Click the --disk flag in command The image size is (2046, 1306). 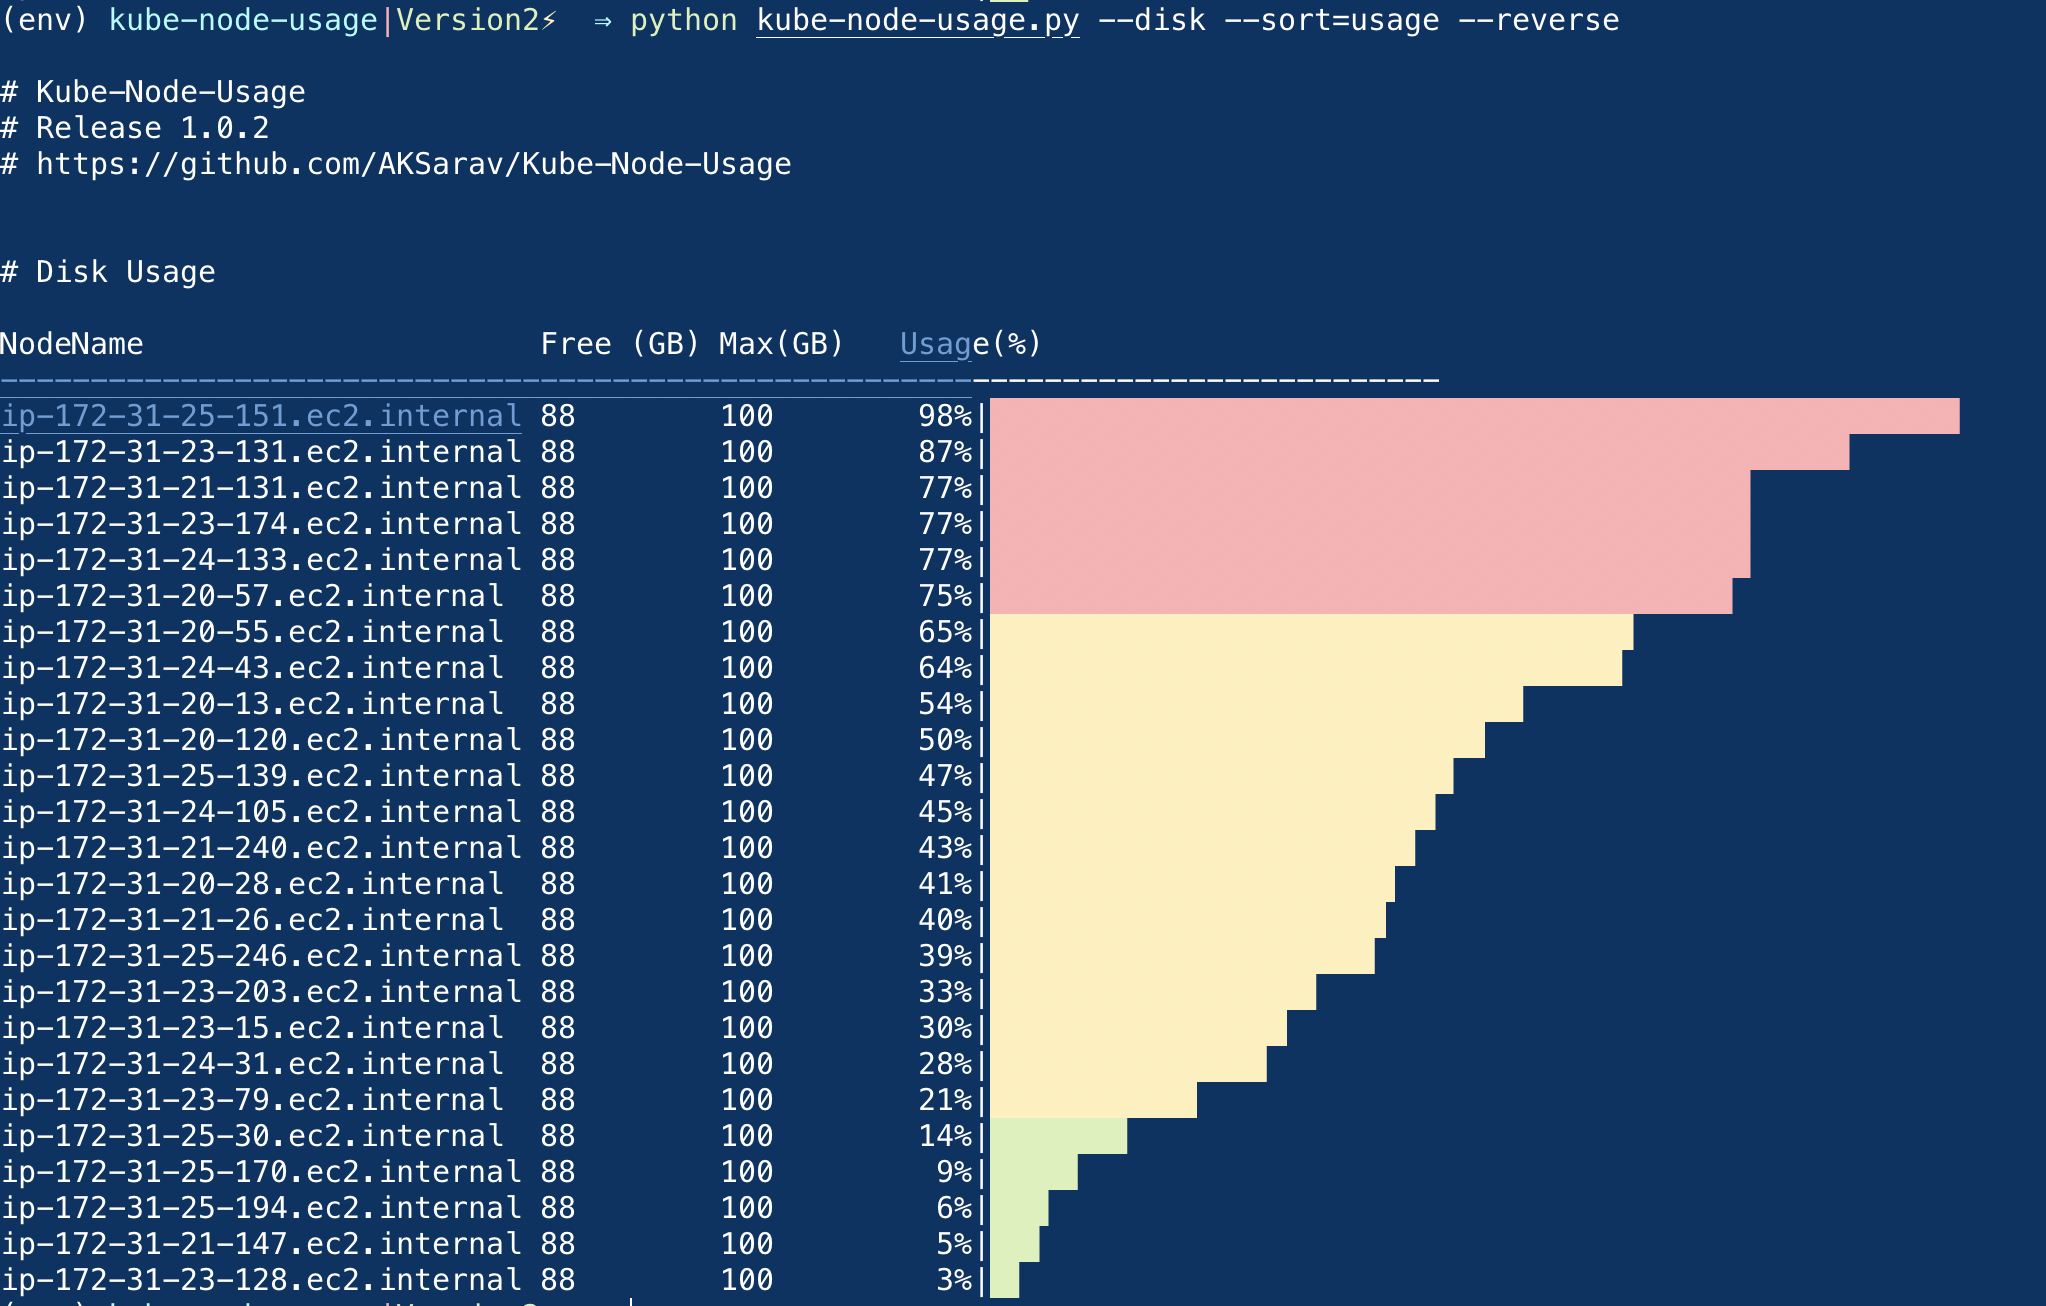coord(1152,20)
